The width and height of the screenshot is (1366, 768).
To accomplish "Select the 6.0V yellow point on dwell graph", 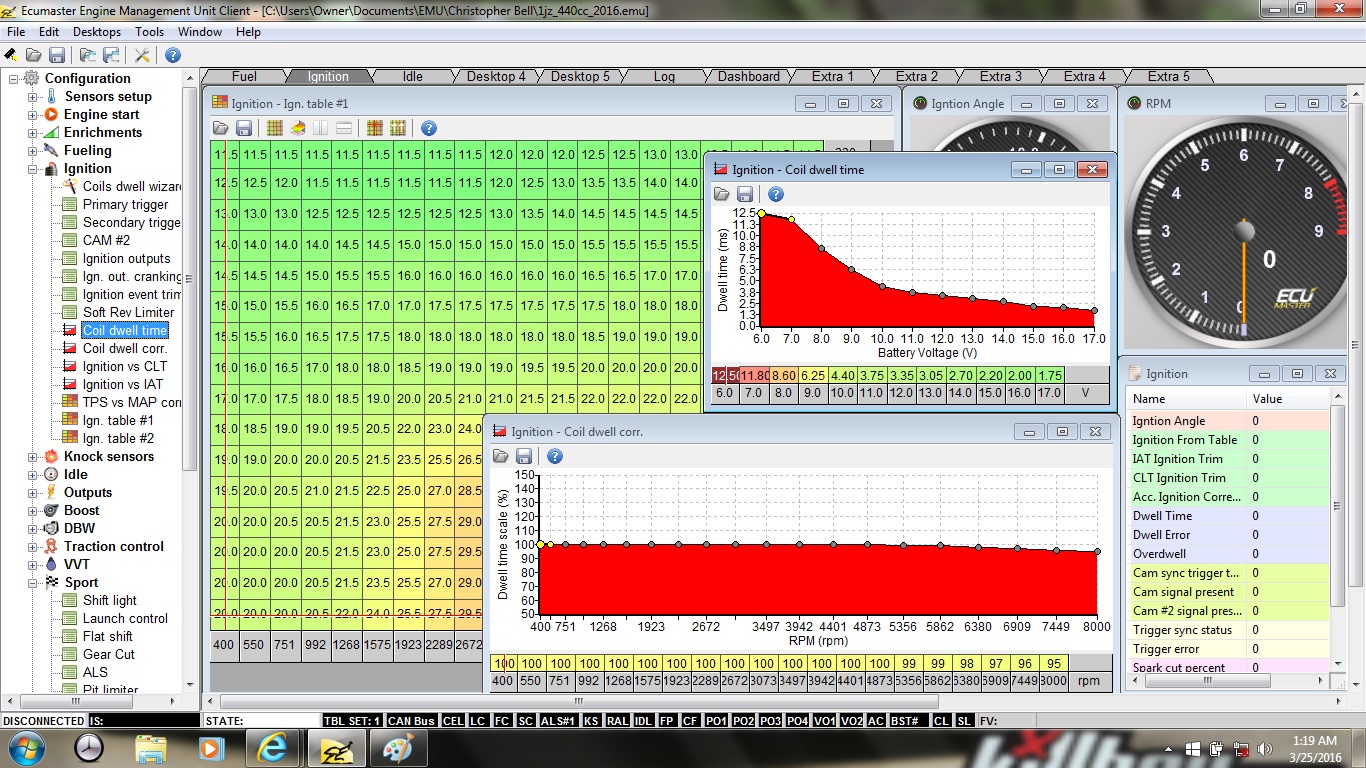I will (x=762, y=213).
